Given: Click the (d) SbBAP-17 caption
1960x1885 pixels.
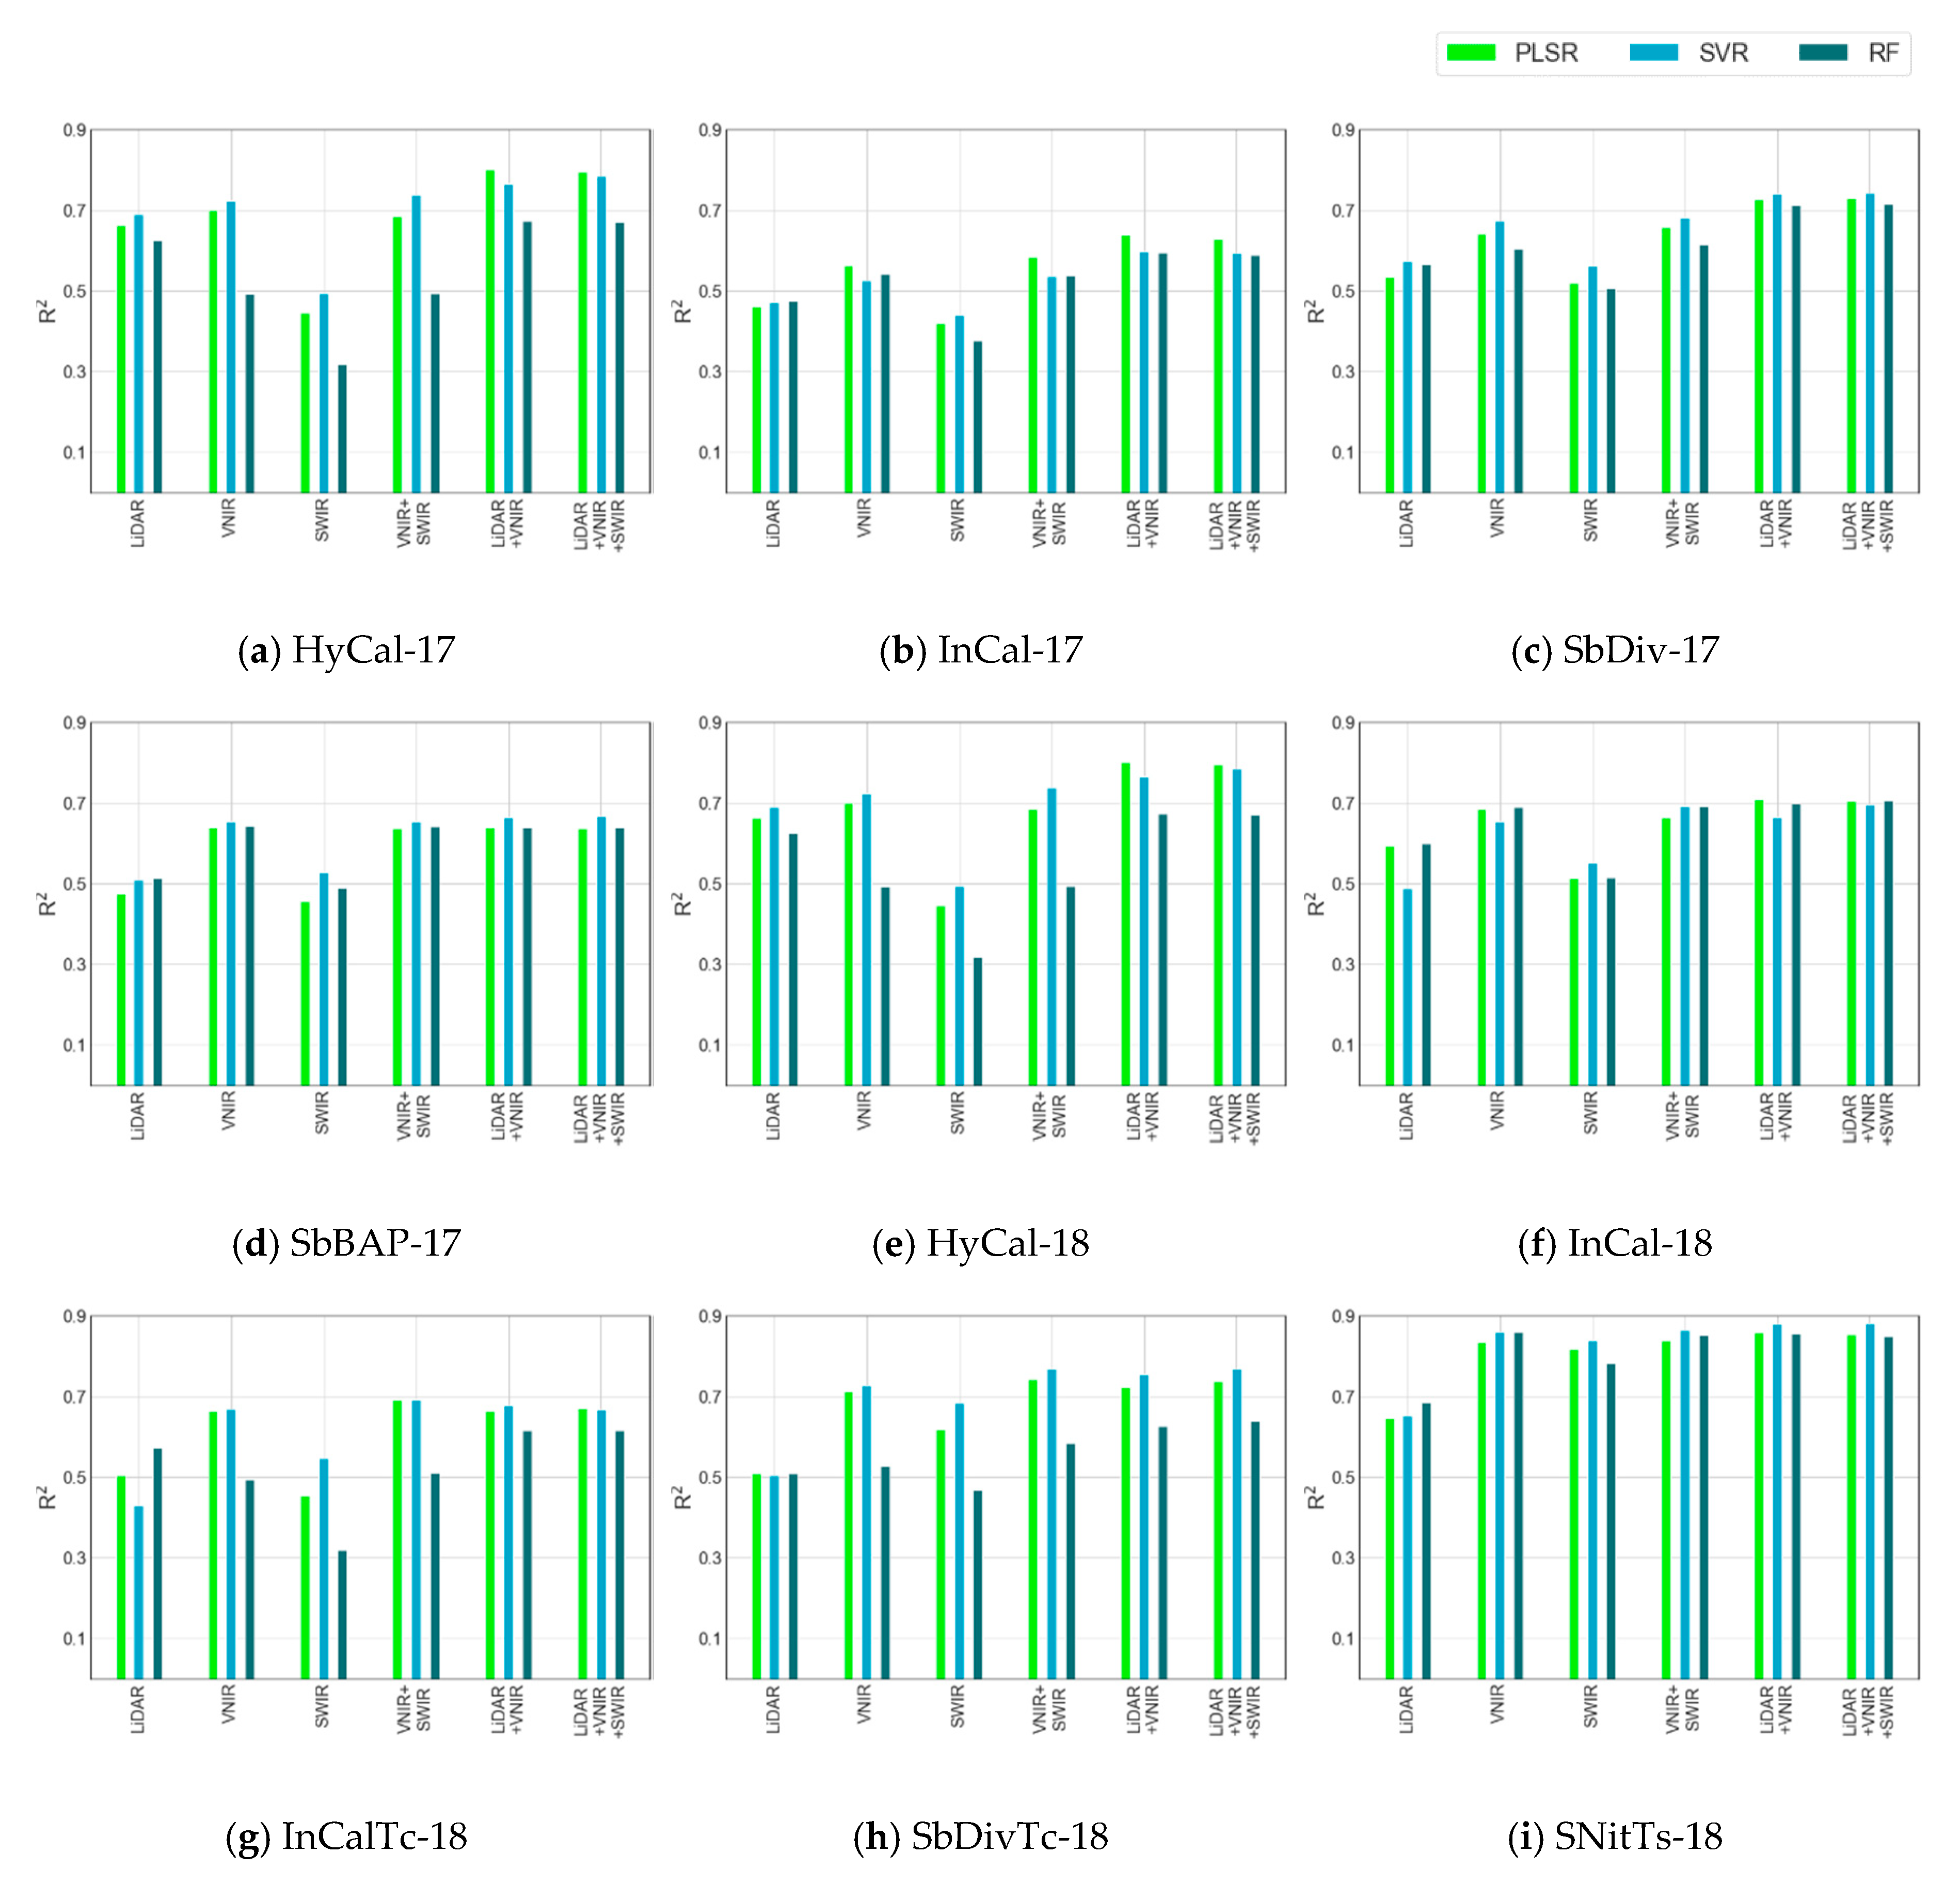Looking at the screenshot, I should 346,1243.
